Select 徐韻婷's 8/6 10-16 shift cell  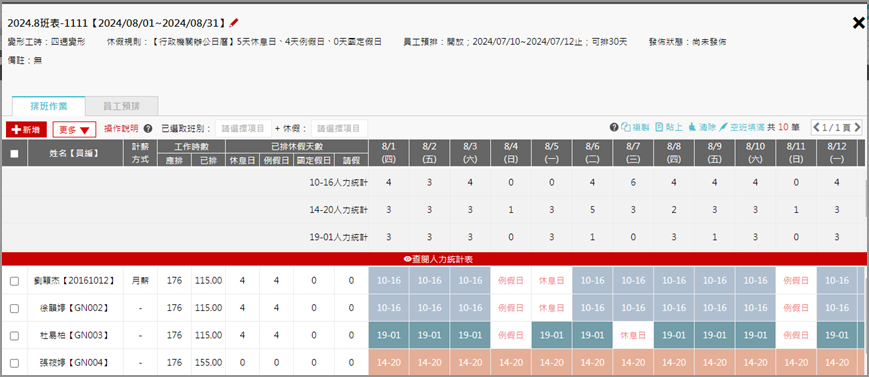(x=592, y=308)
